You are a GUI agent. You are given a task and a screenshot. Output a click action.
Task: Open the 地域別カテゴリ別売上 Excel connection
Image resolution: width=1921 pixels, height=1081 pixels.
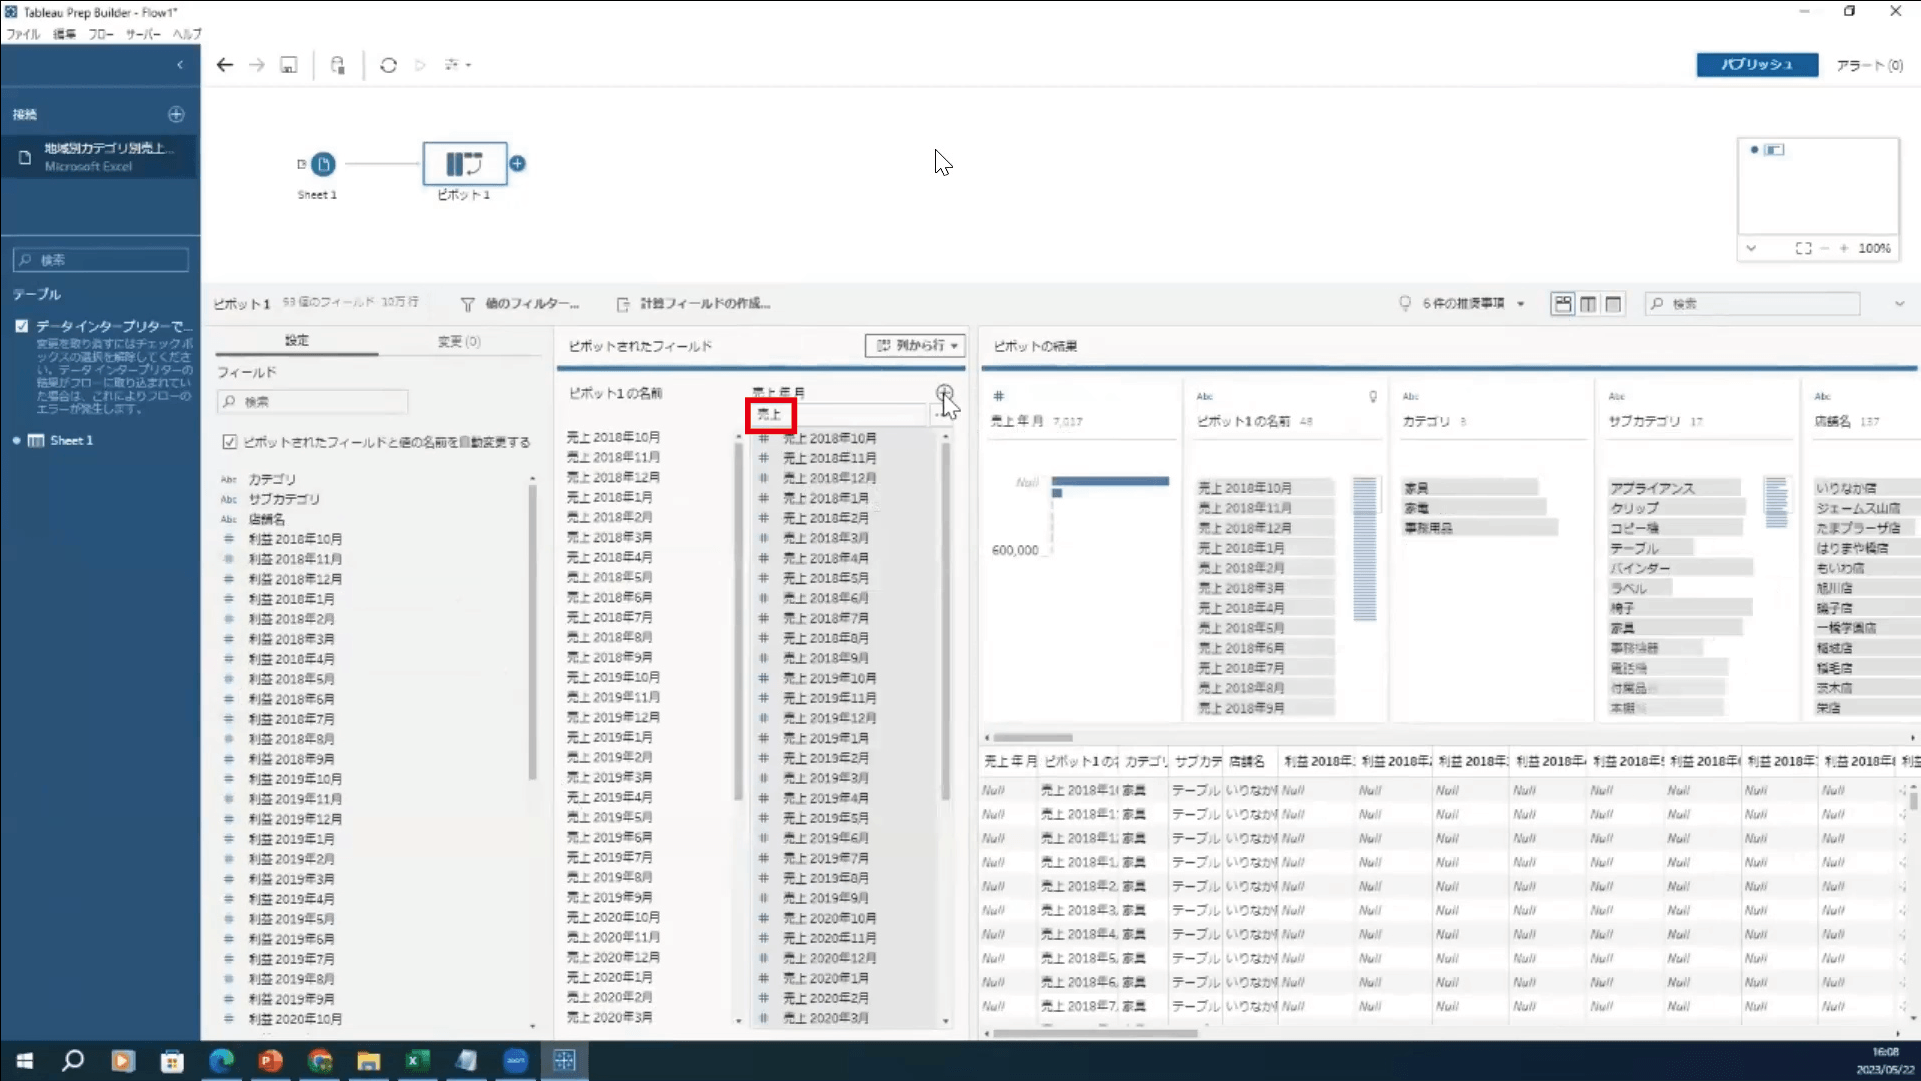(x=100, y=157)
